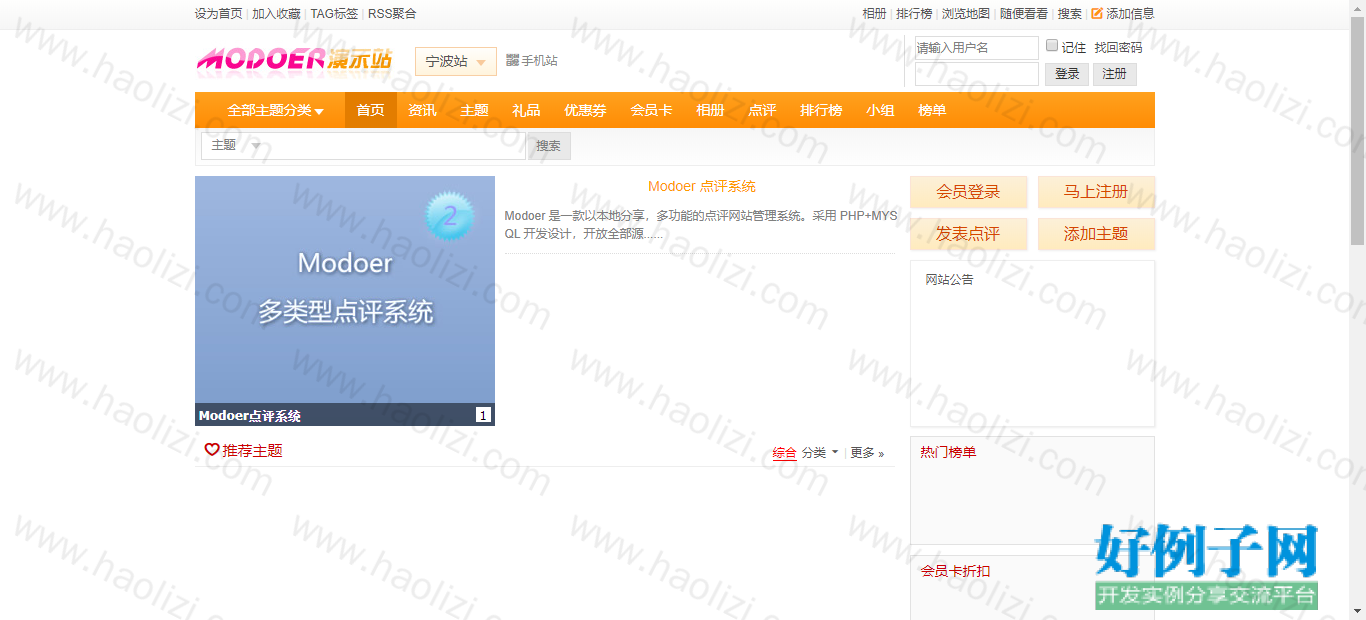Click the 浏览地图 link
Screen dimensions: 1366x620
click(x=966, y=14)
